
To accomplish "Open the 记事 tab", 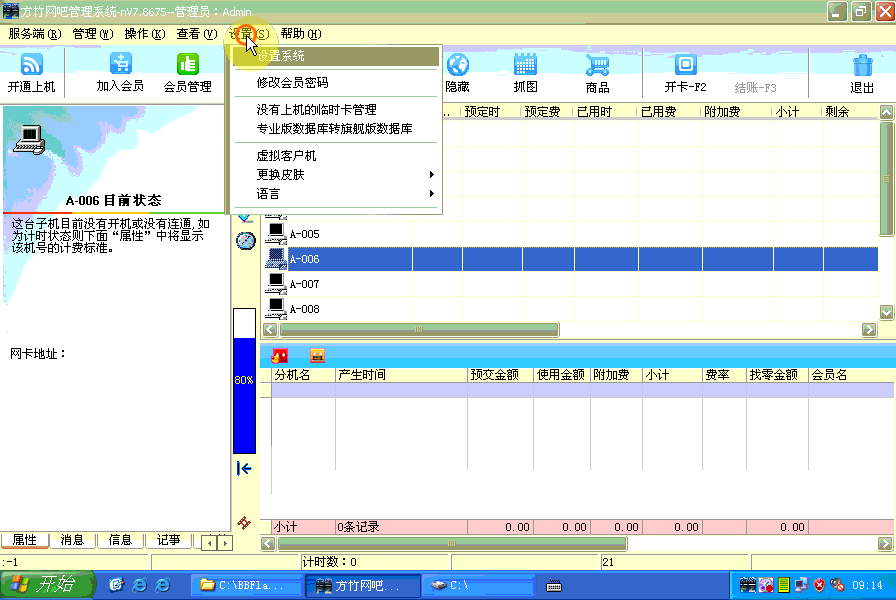I will (168, 540).
